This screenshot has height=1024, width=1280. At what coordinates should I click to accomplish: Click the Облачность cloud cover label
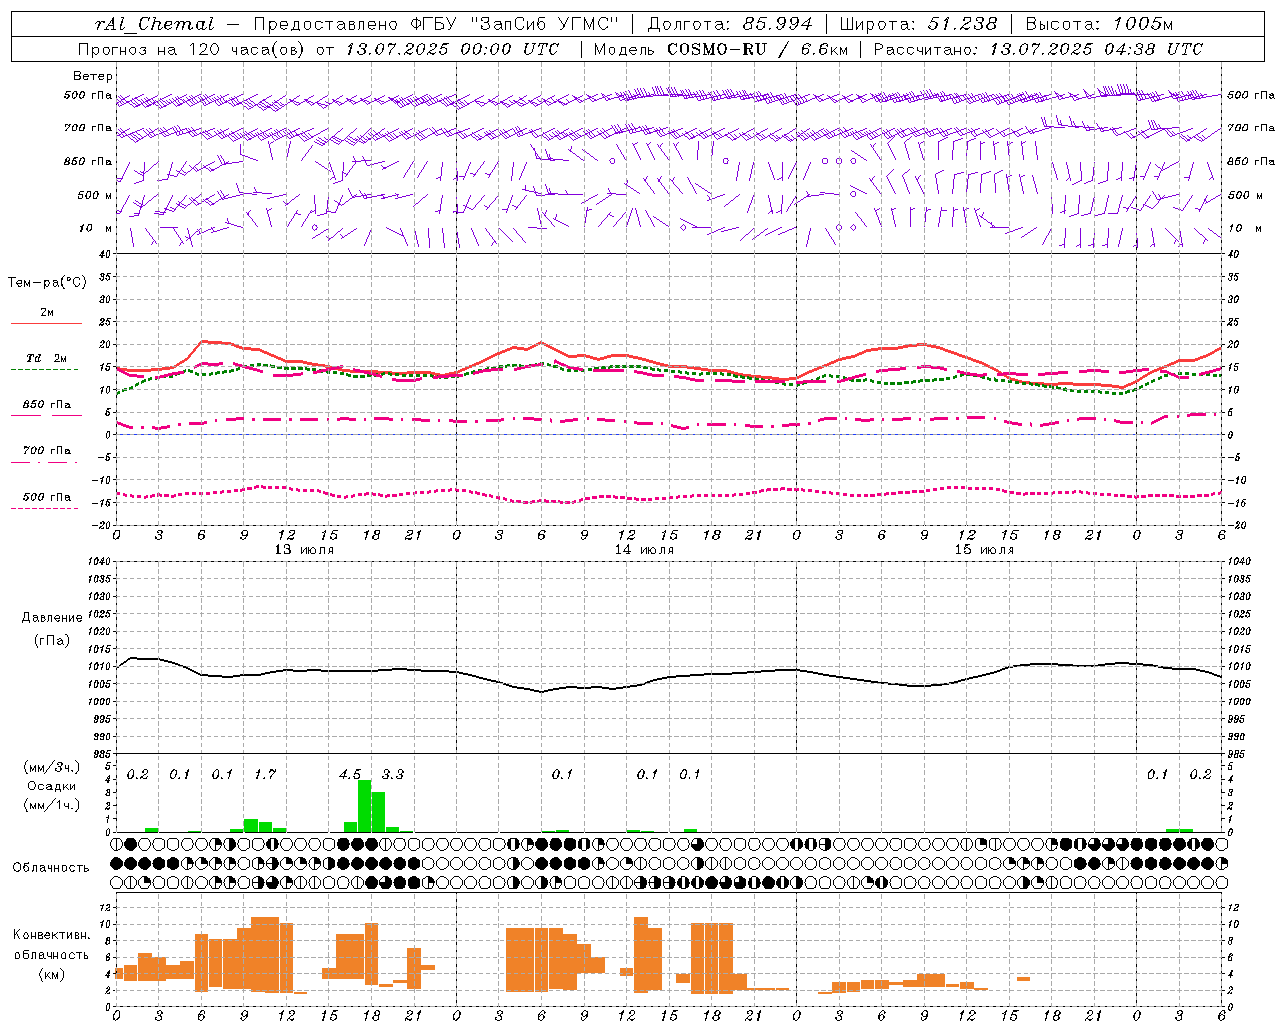click(51, 867)
